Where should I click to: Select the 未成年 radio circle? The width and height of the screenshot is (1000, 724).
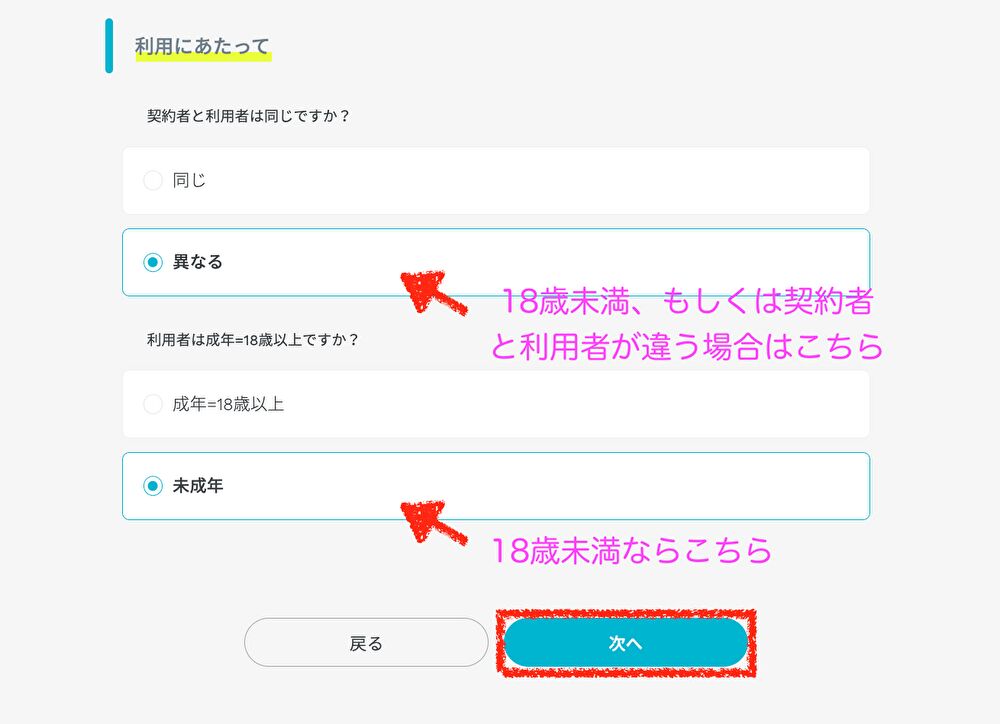[152, 487]
